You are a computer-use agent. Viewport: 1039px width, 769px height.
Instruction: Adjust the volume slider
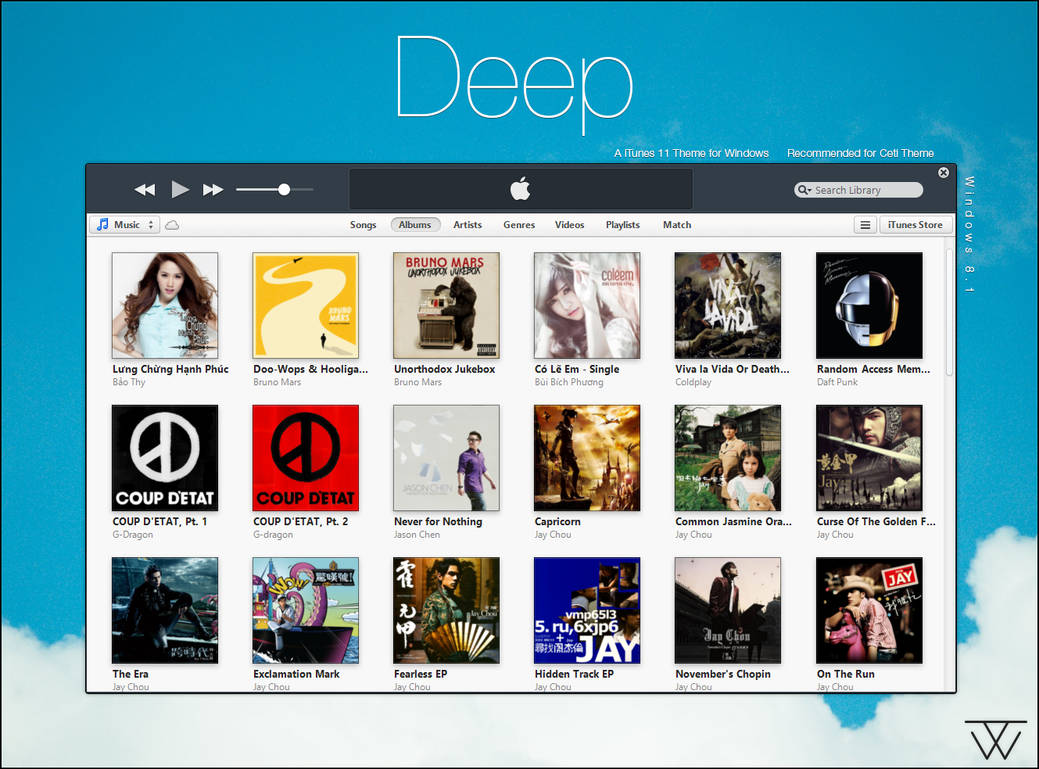283,188
